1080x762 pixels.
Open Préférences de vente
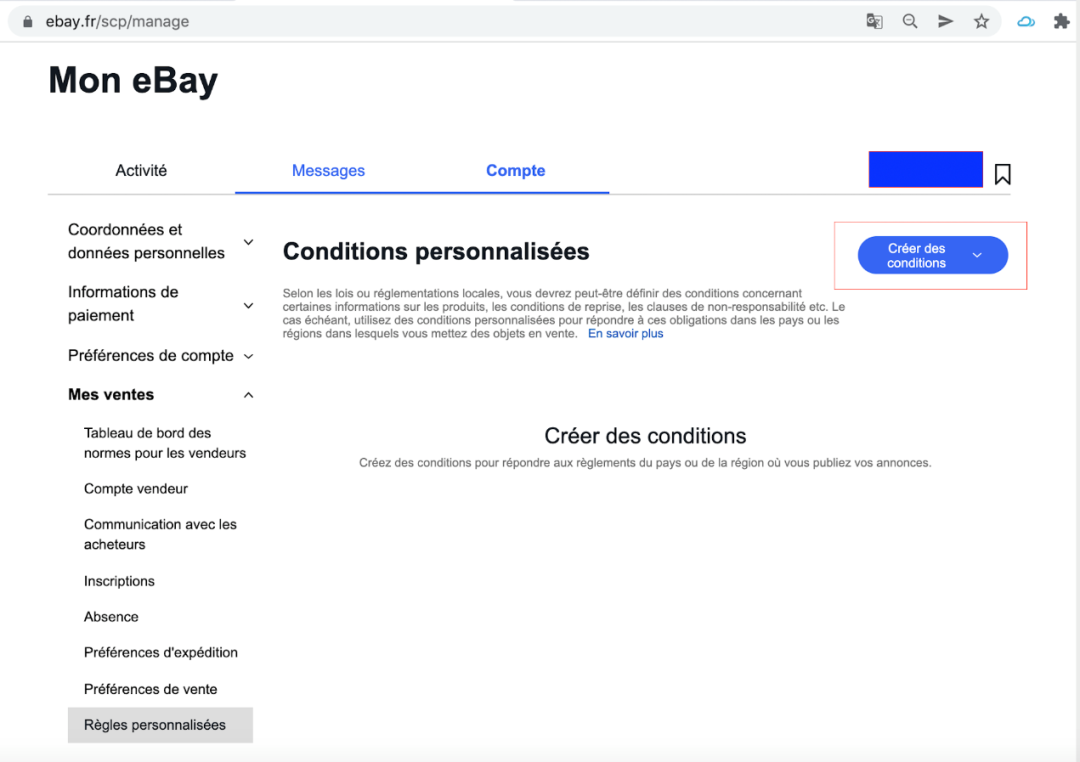click(150, 689)
